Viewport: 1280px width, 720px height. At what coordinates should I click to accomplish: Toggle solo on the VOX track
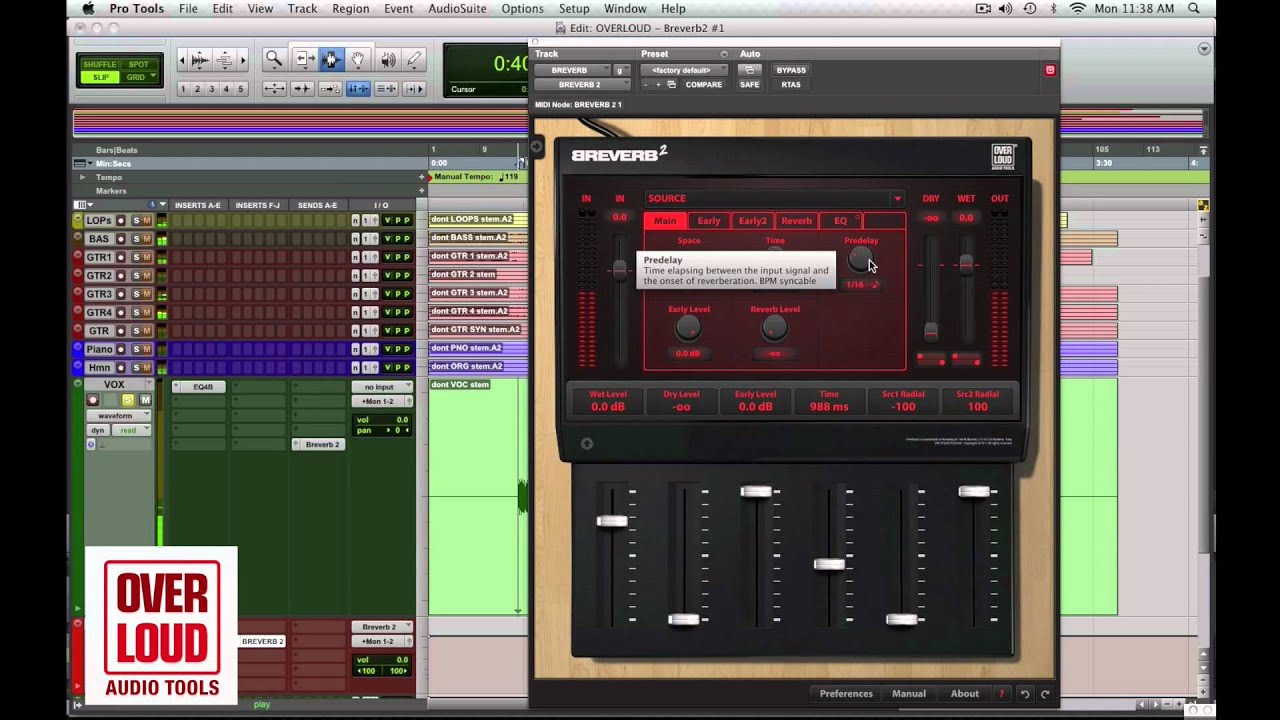(x=127, y=400)
